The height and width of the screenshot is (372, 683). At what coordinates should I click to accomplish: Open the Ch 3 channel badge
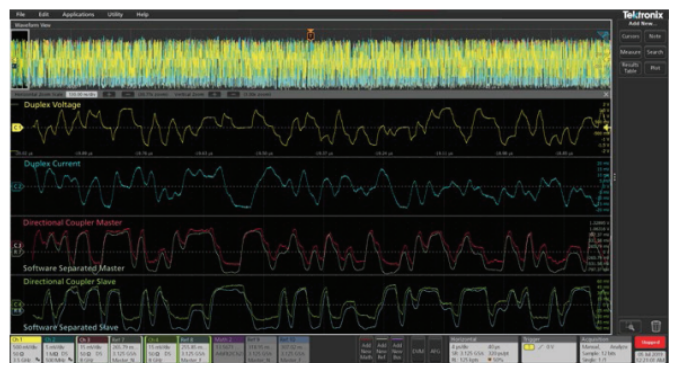tap(93, 349)
